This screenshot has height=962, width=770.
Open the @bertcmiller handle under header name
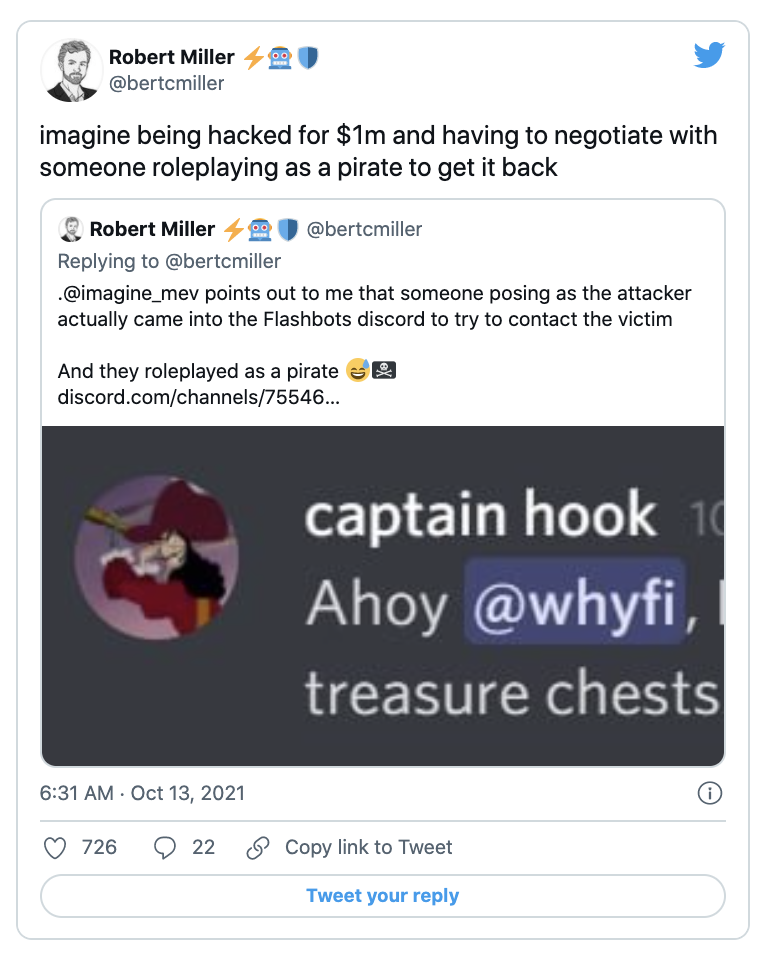click(x=167, y=83)
